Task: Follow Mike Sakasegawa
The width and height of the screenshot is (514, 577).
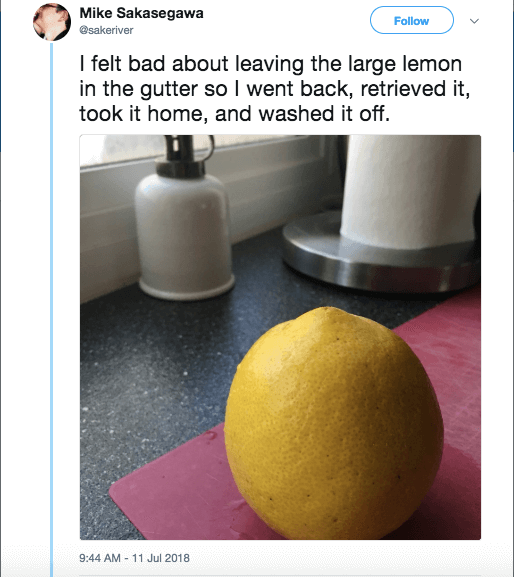Action: pyautogui.click(x=411, y=21)
